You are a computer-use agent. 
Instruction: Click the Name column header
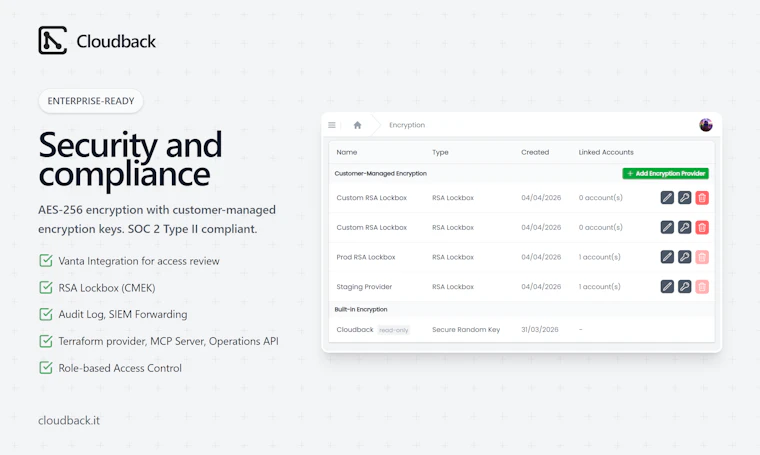tap(347, 152)
